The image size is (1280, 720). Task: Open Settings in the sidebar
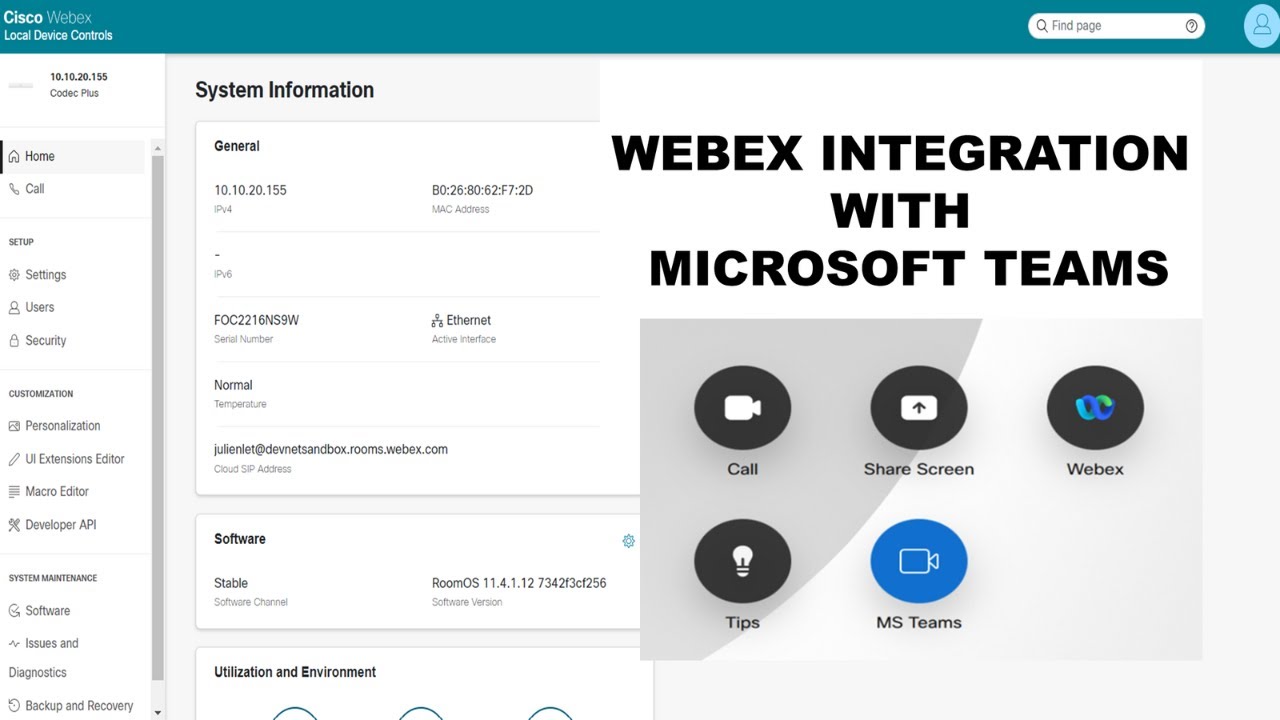click(x=73, y=275)
